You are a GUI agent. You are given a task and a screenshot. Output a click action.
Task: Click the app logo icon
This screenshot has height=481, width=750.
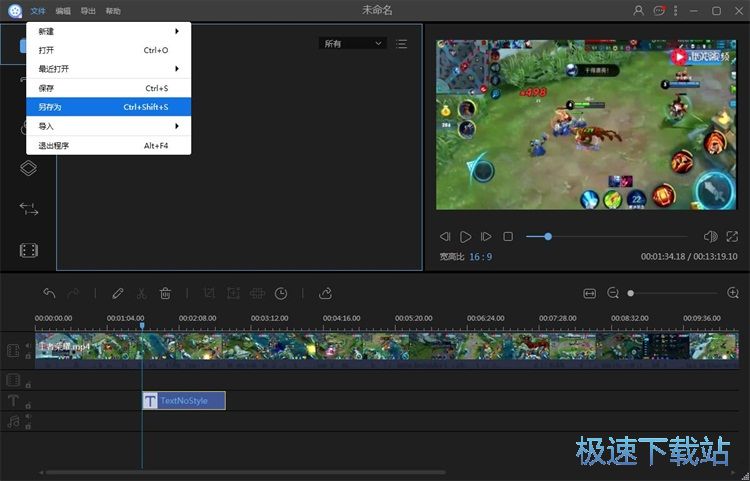click(15, 11)
